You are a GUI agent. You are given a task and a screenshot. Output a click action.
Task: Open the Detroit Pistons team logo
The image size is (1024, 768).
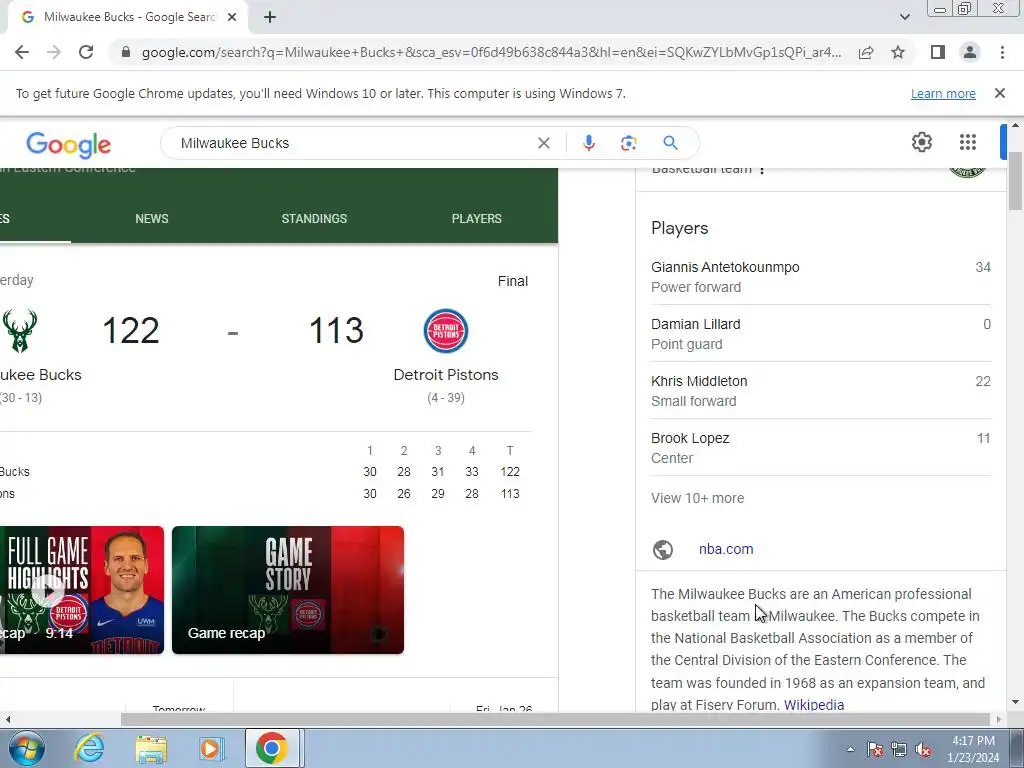[446, 330]
